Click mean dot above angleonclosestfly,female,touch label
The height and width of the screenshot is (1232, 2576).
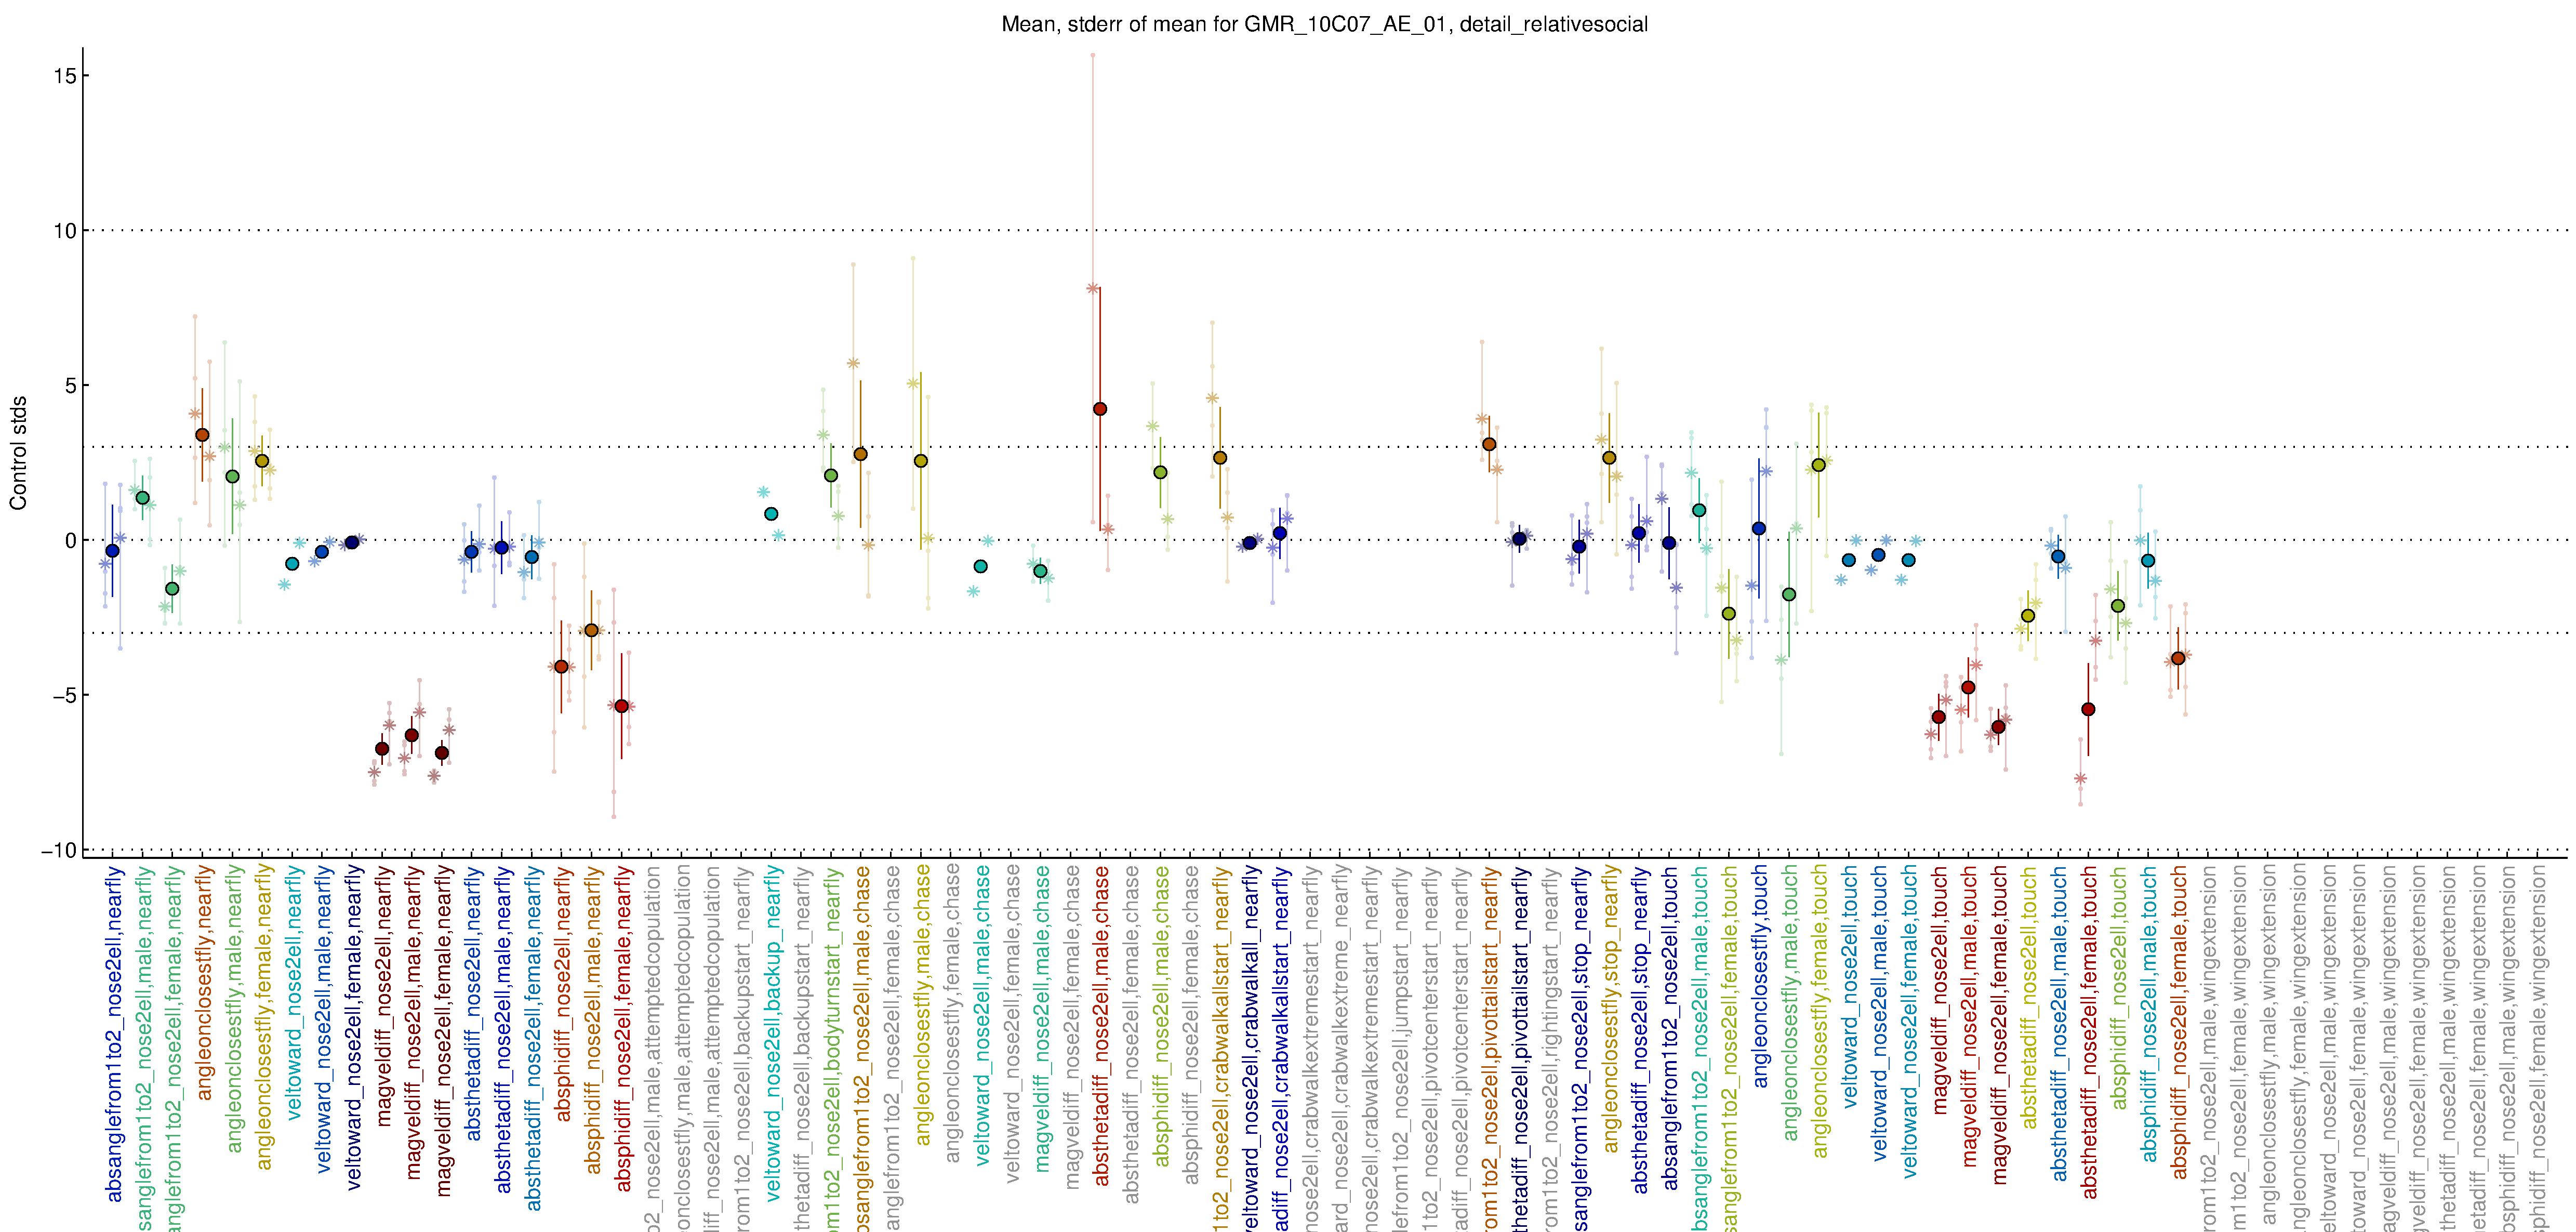click(1819, 465)
